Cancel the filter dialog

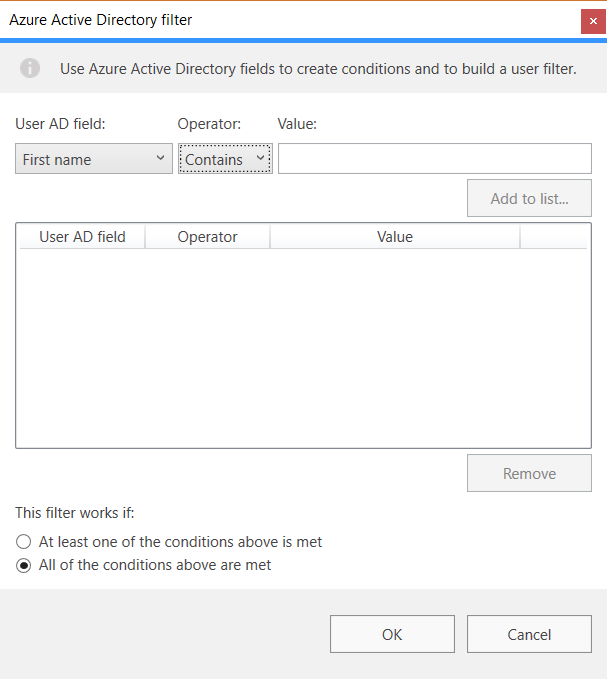click(529, 634)
